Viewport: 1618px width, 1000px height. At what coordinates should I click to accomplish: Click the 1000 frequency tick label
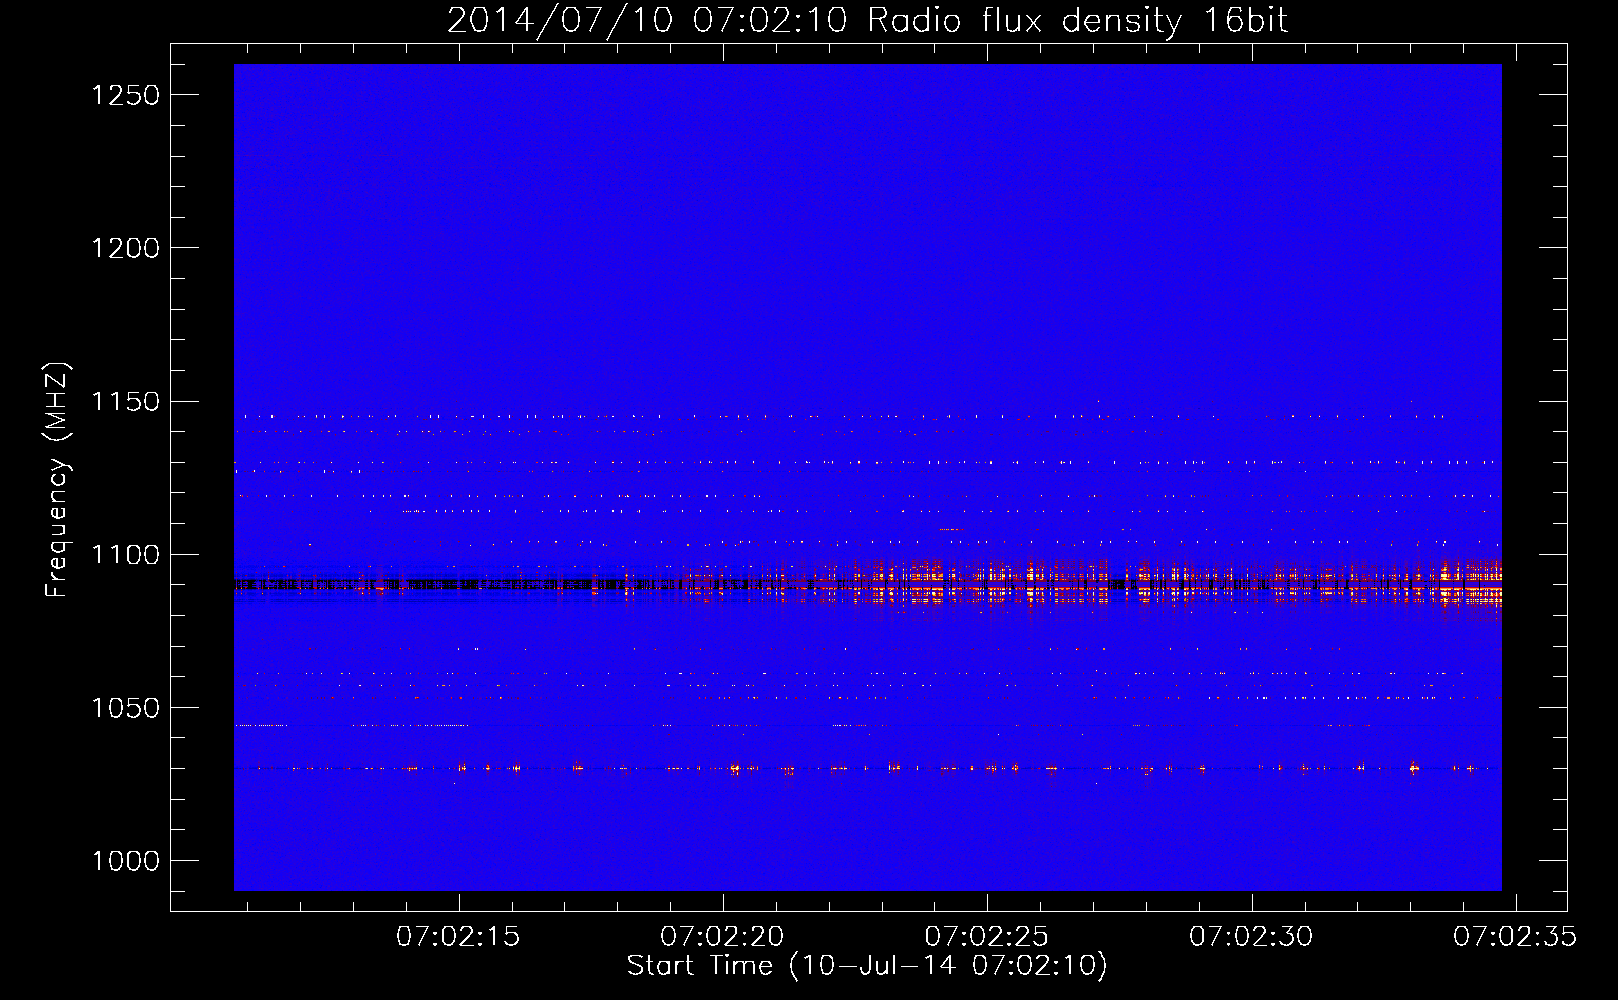[125, 861]
